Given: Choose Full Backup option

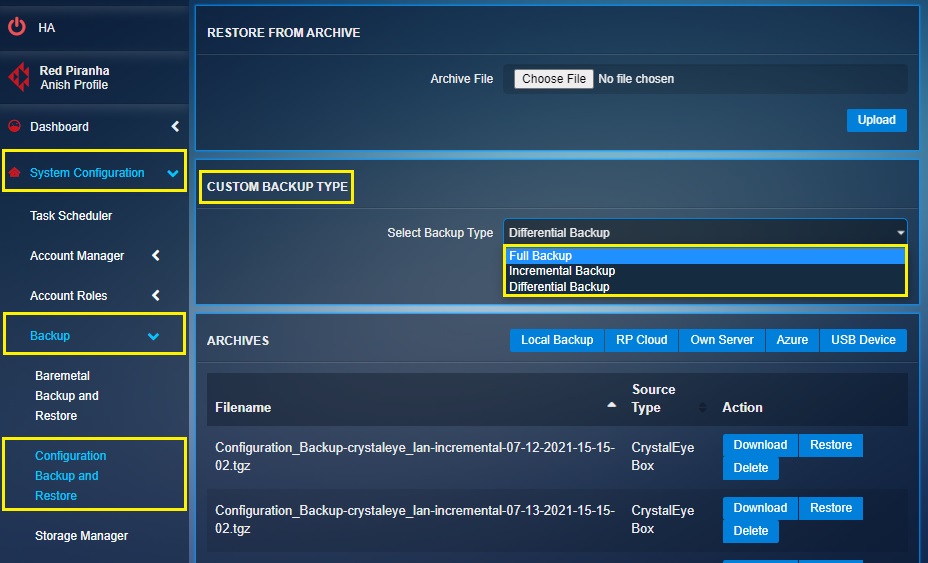Looking at the screenshot, I should pos(705,256).
